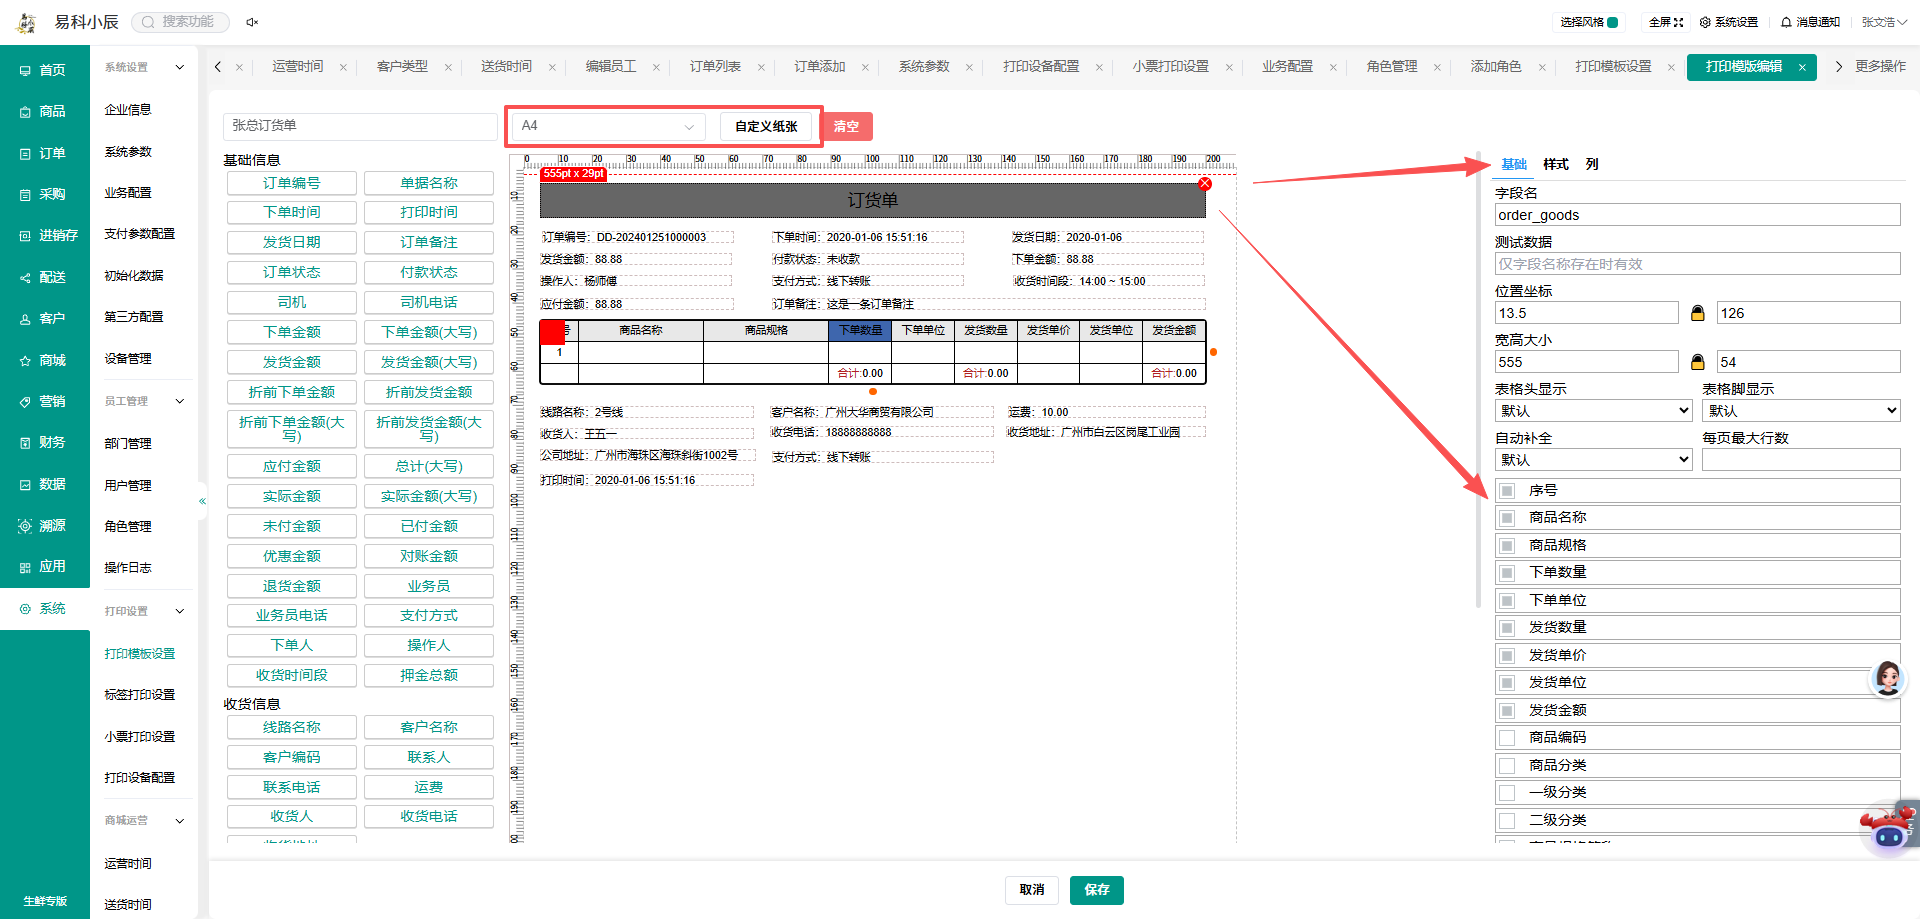Open the 进销存 inventory sidebar icon
The width and height of the screenshot is (1920, 919).
pyautogui.click(x=25, y=236)
